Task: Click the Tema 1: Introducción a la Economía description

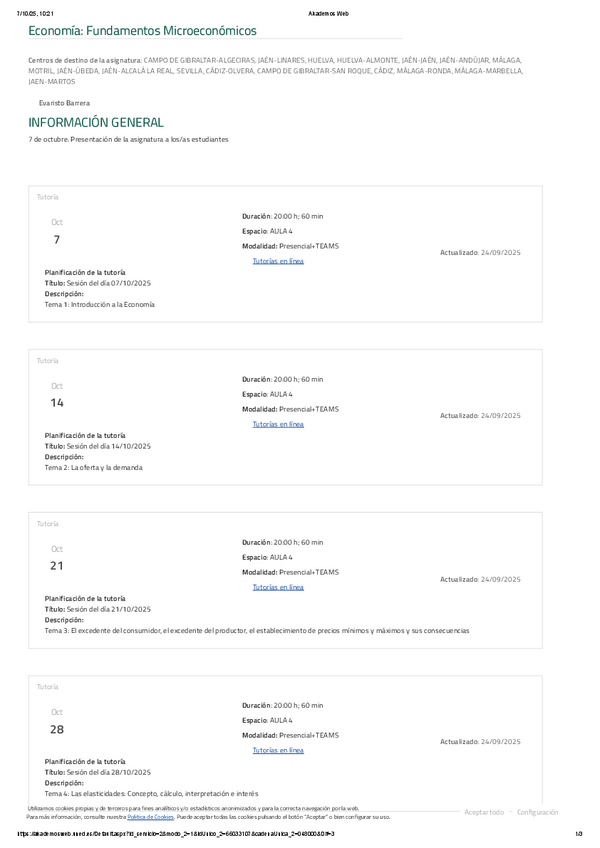Action: click(x=100, y=304)
